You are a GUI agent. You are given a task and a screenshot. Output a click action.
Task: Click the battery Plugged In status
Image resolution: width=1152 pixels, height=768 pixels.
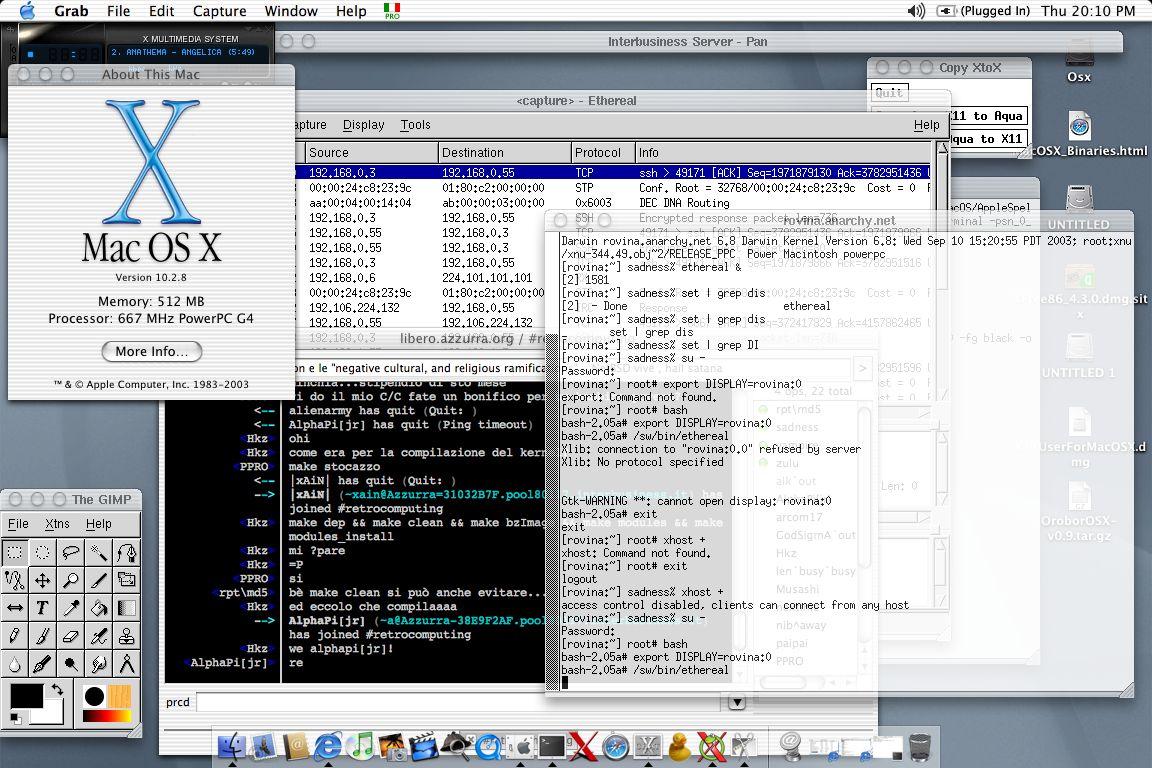click(x=984, y=11)
